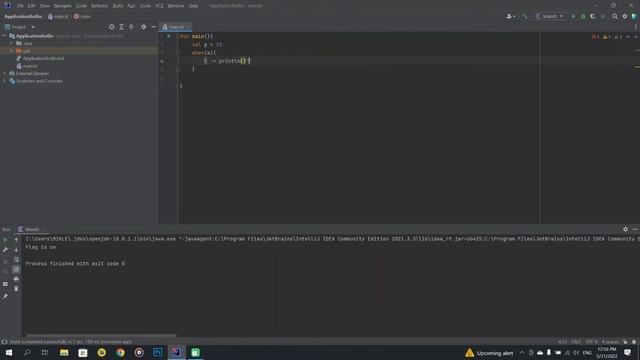Viewport: 640px width, 360px height.
Task: Click Up the stack trace arrow
Action: (16, 240)
